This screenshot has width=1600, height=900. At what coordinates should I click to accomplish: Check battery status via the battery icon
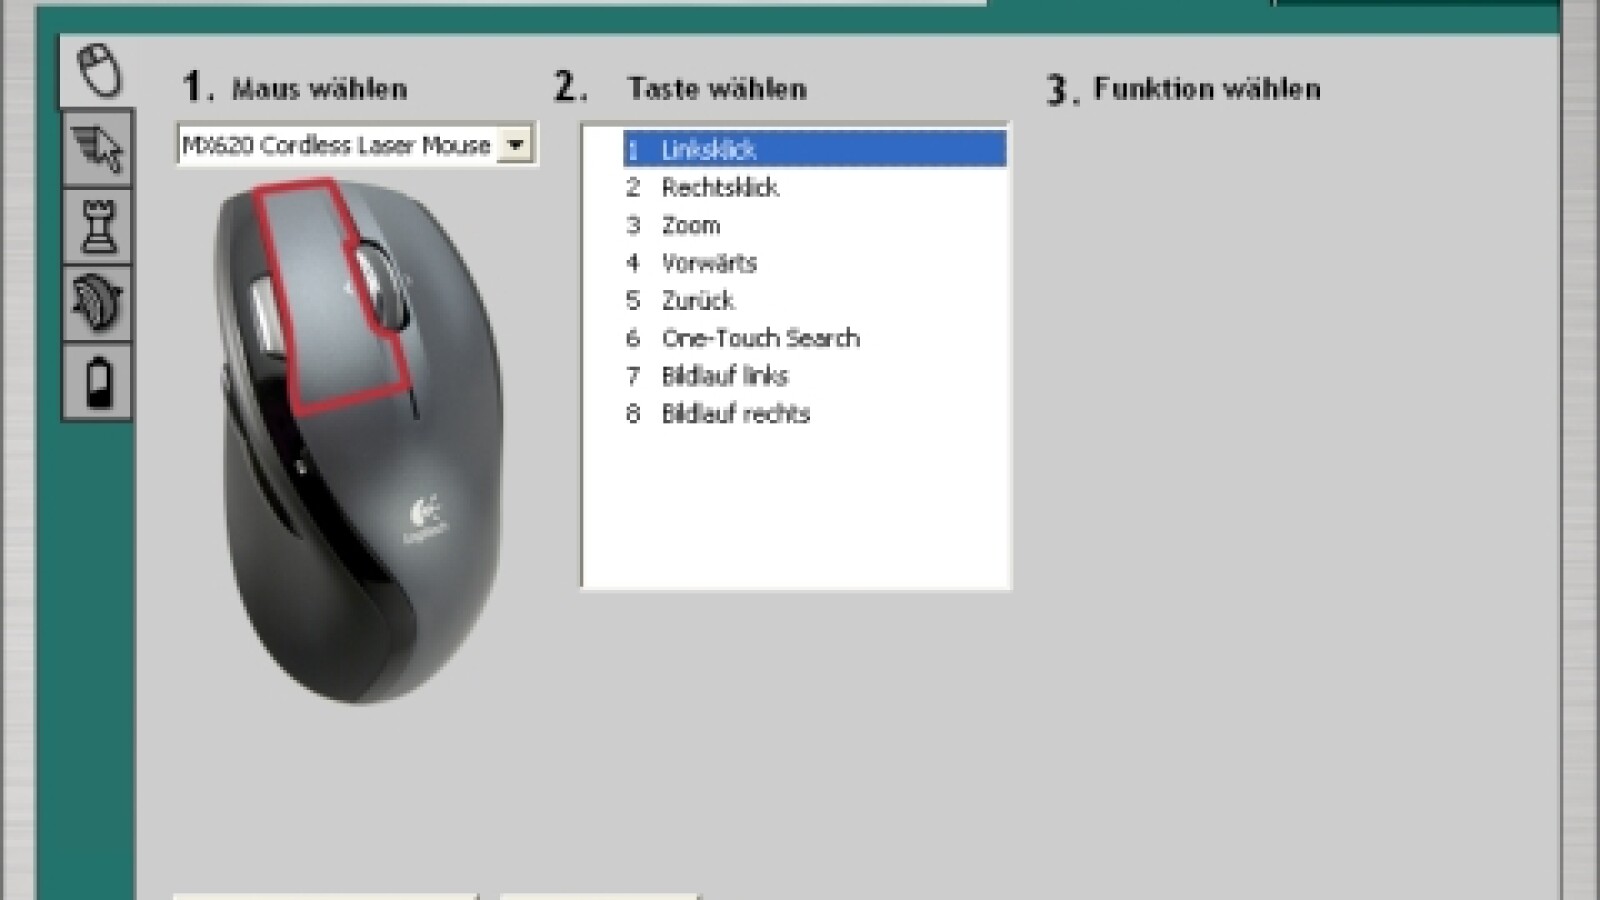(101, 383)
